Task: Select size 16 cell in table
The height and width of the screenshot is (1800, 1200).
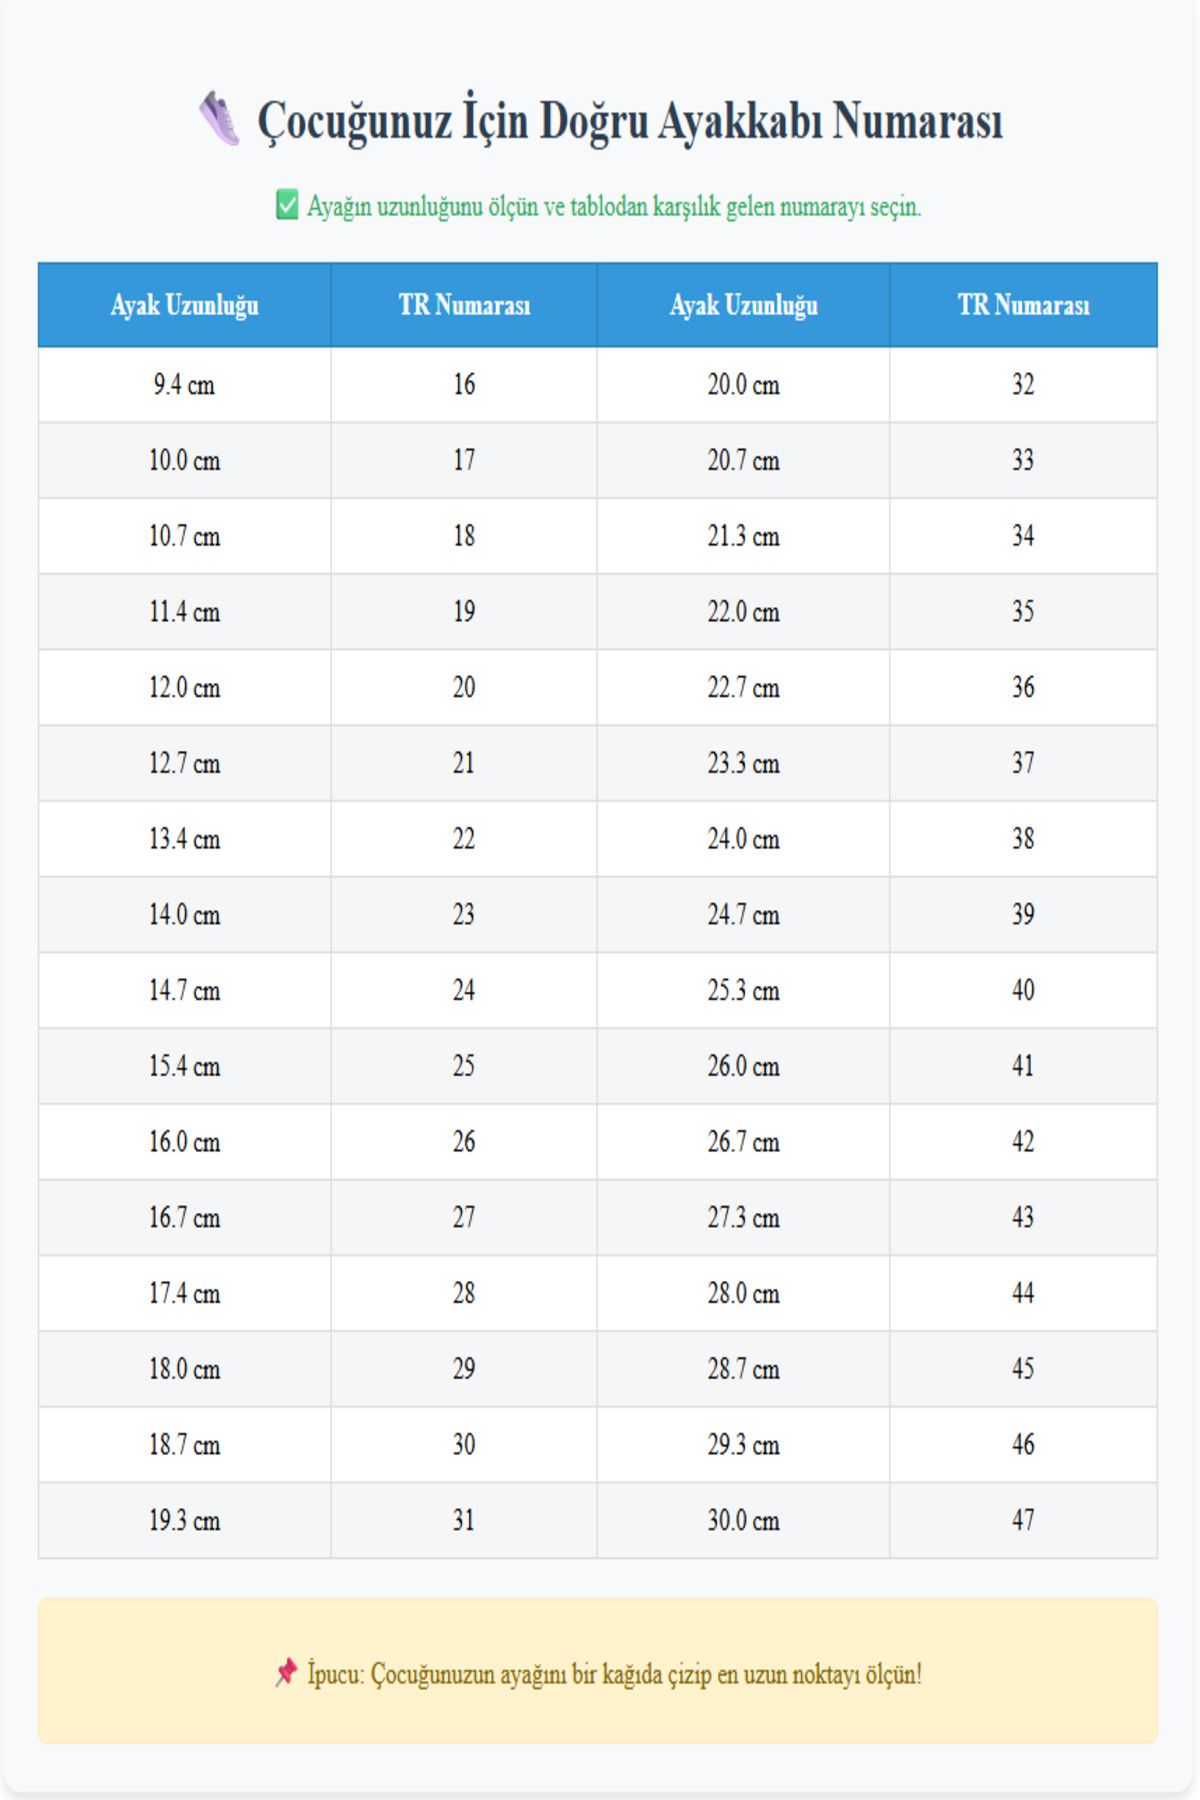Action: pyautogui.click(x=464, y=385)
